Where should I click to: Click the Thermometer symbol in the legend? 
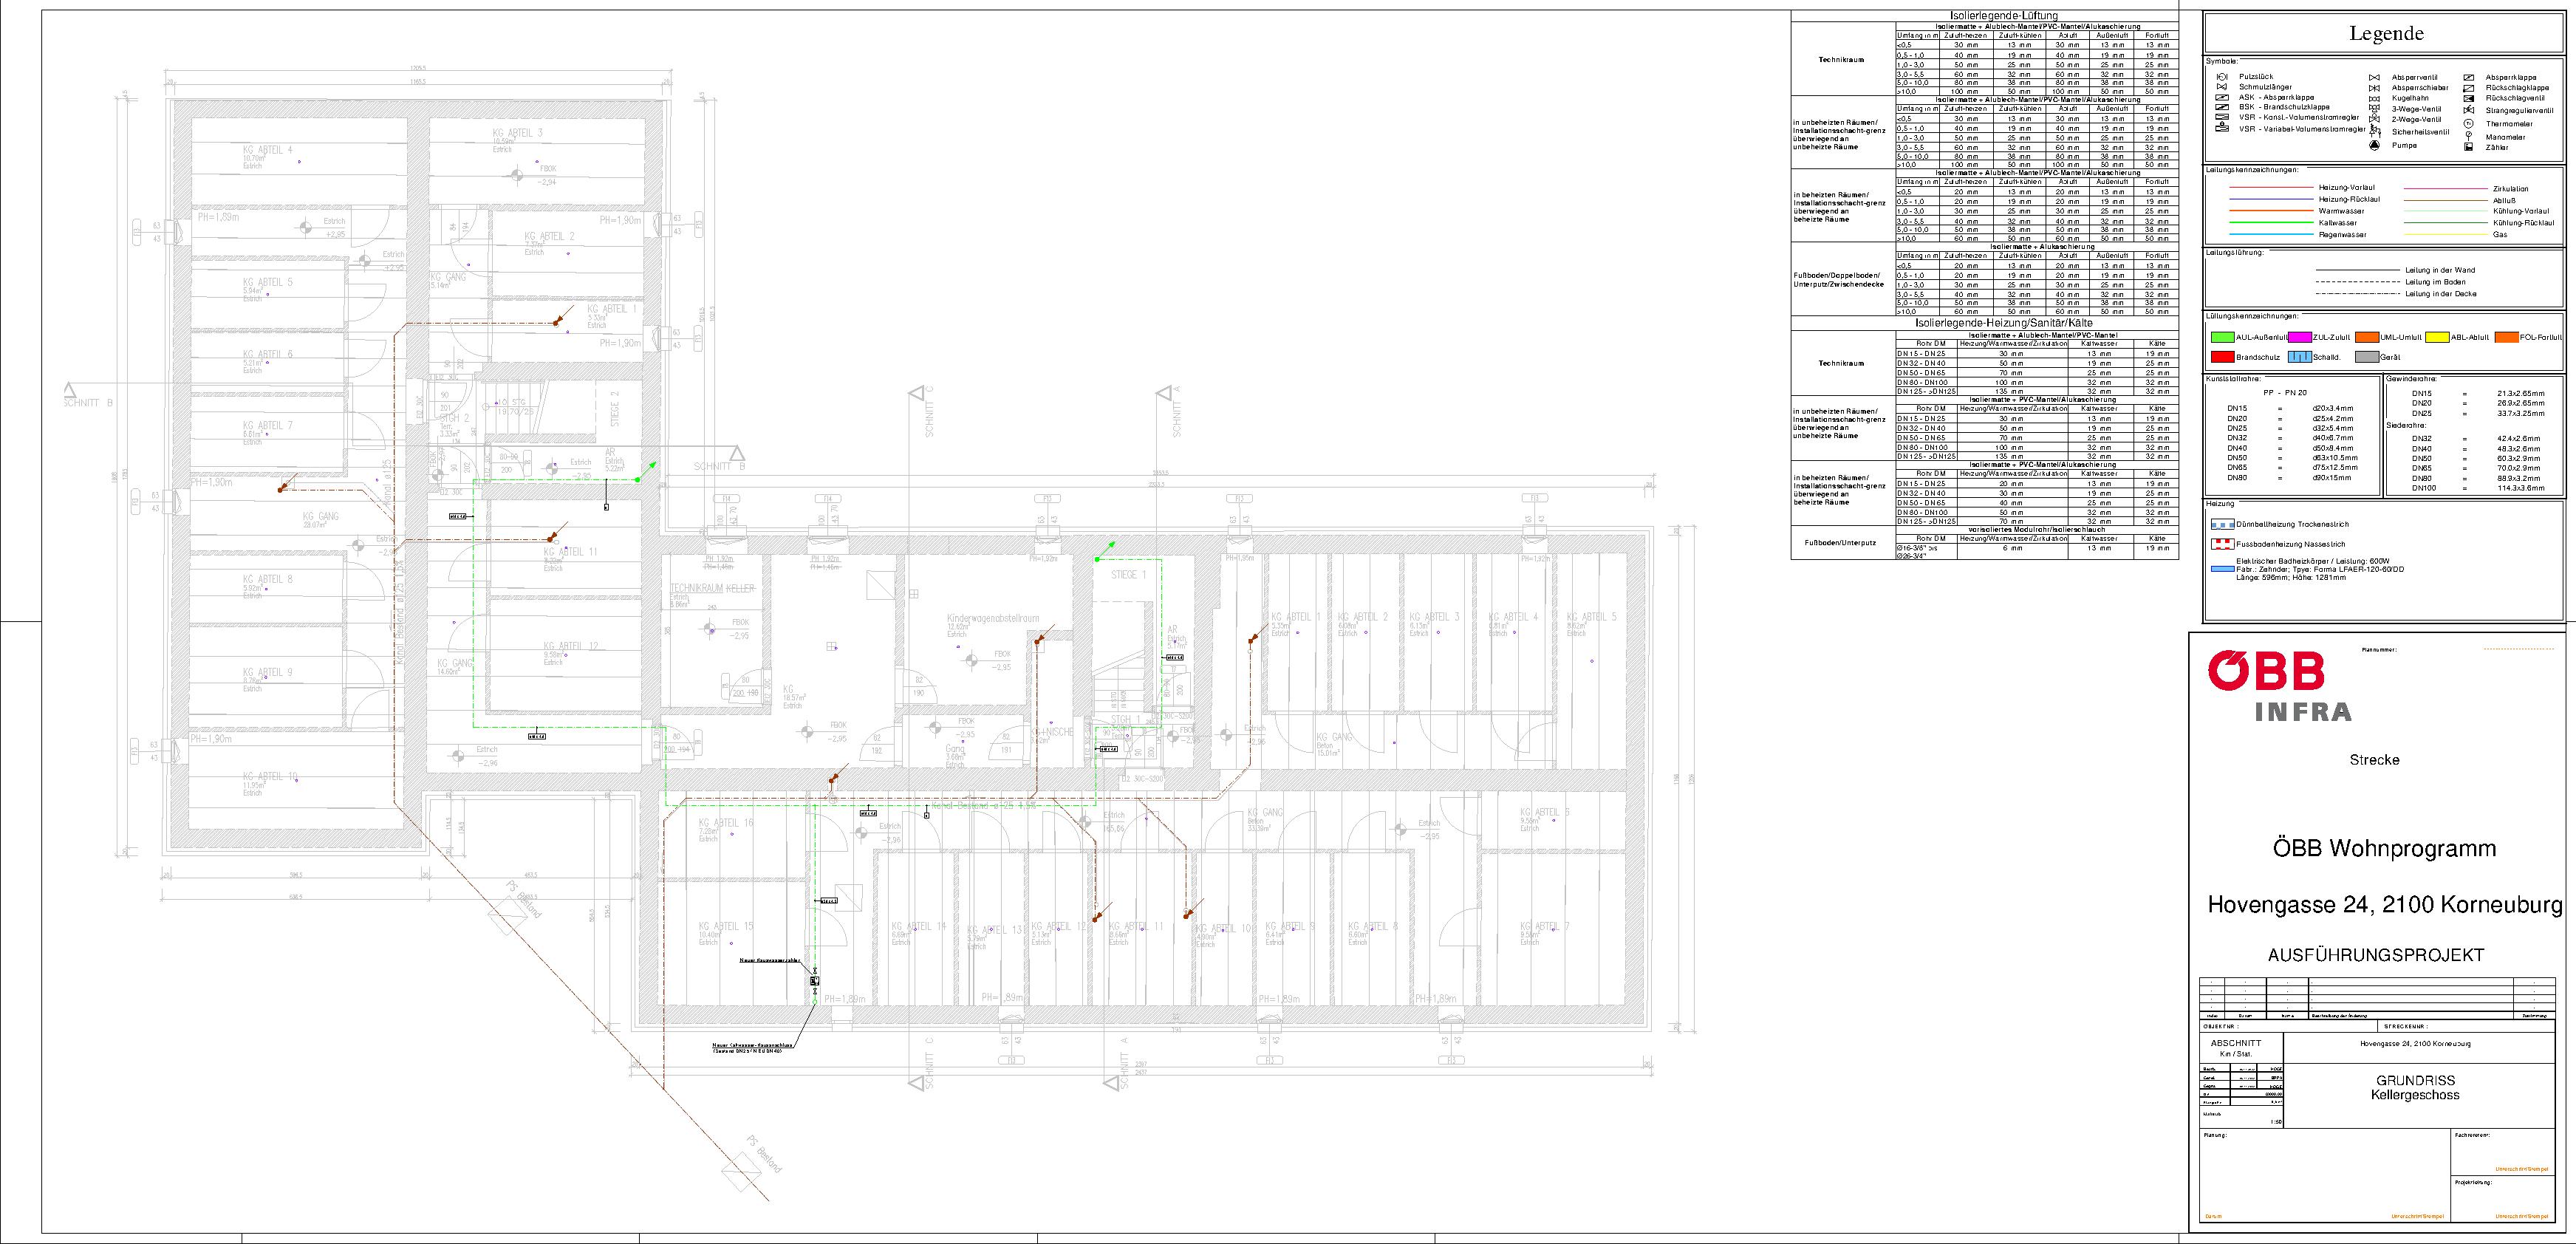coord(2469,124)
